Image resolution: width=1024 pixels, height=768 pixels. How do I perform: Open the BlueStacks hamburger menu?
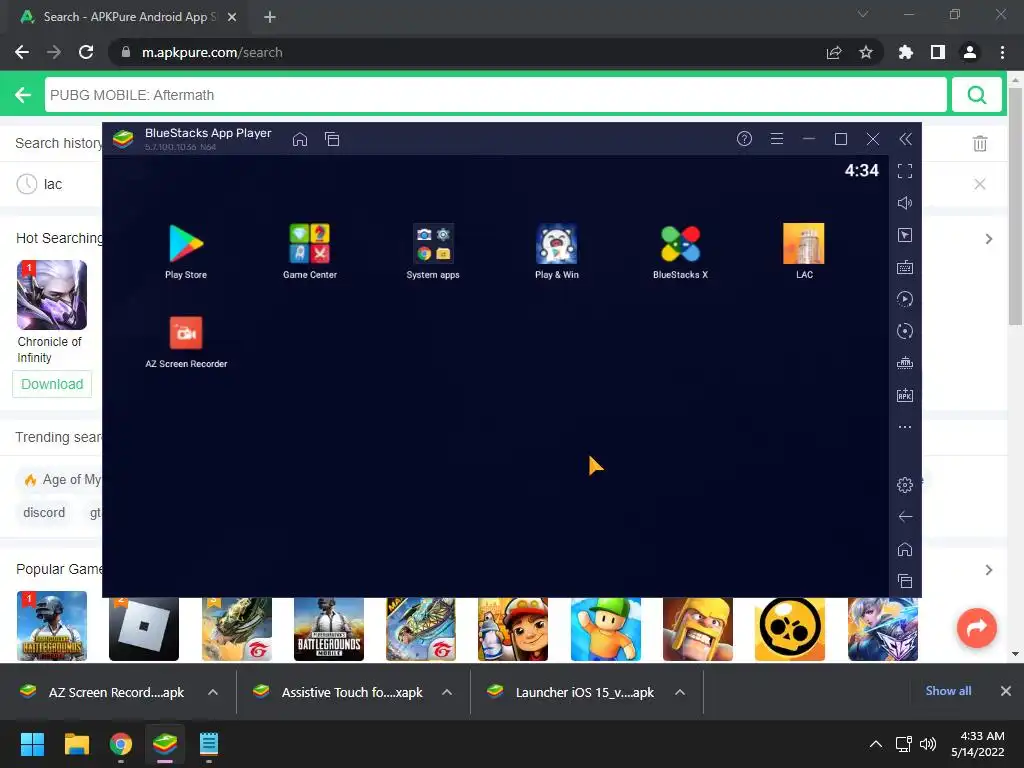[776, 138]
